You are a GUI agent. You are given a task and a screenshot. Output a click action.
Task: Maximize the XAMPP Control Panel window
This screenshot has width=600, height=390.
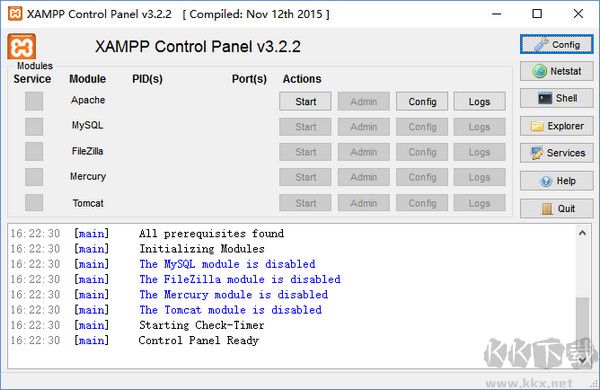(537, 14)
